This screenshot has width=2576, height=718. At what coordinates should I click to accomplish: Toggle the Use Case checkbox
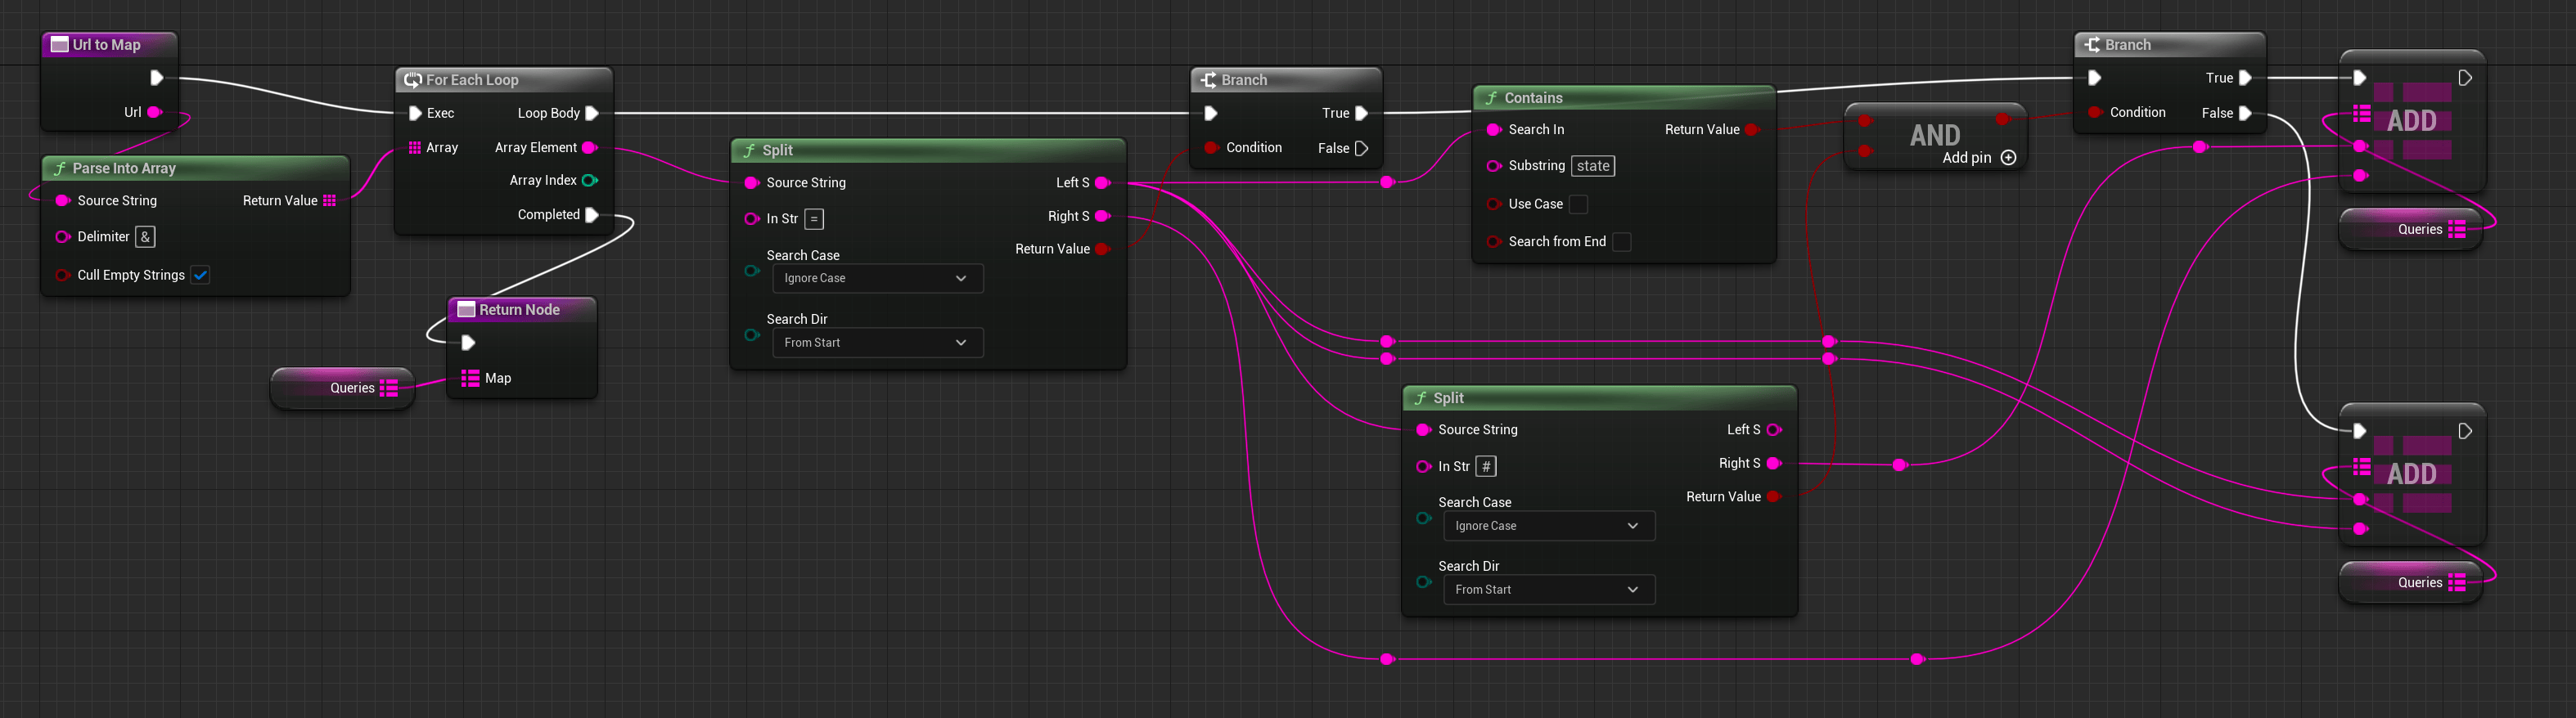coord(1578,204)
